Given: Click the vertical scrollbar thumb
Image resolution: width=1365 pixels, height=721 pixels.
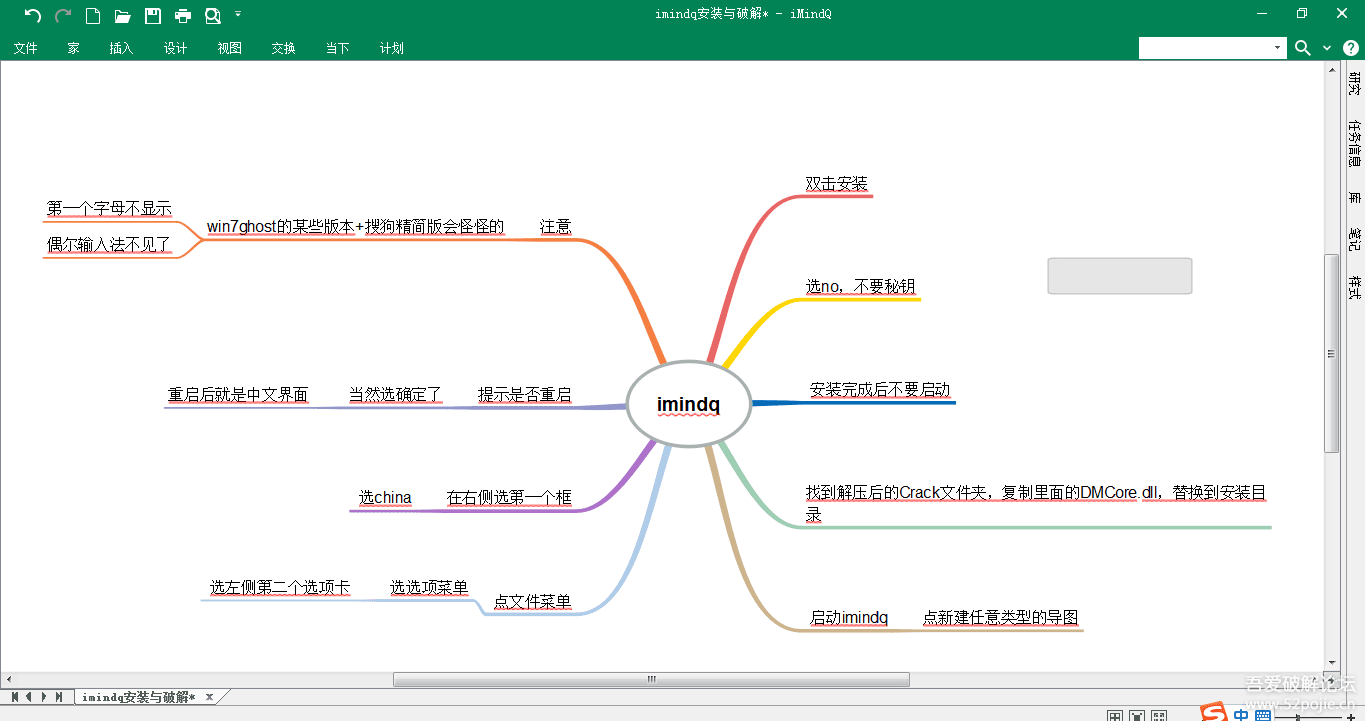Looking at the screenshot, I should (1331, 353).
